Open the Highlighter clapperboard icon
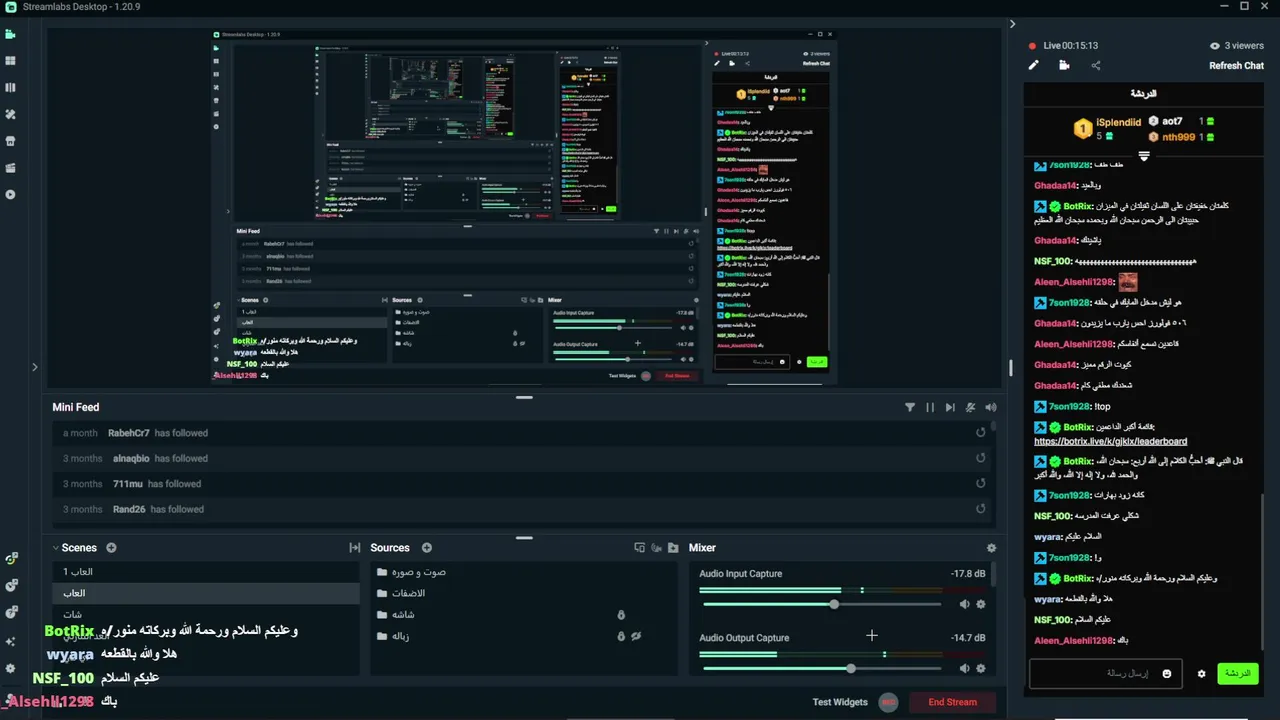Viewport: 1280px width, 720px height. (x=11, y=168)
